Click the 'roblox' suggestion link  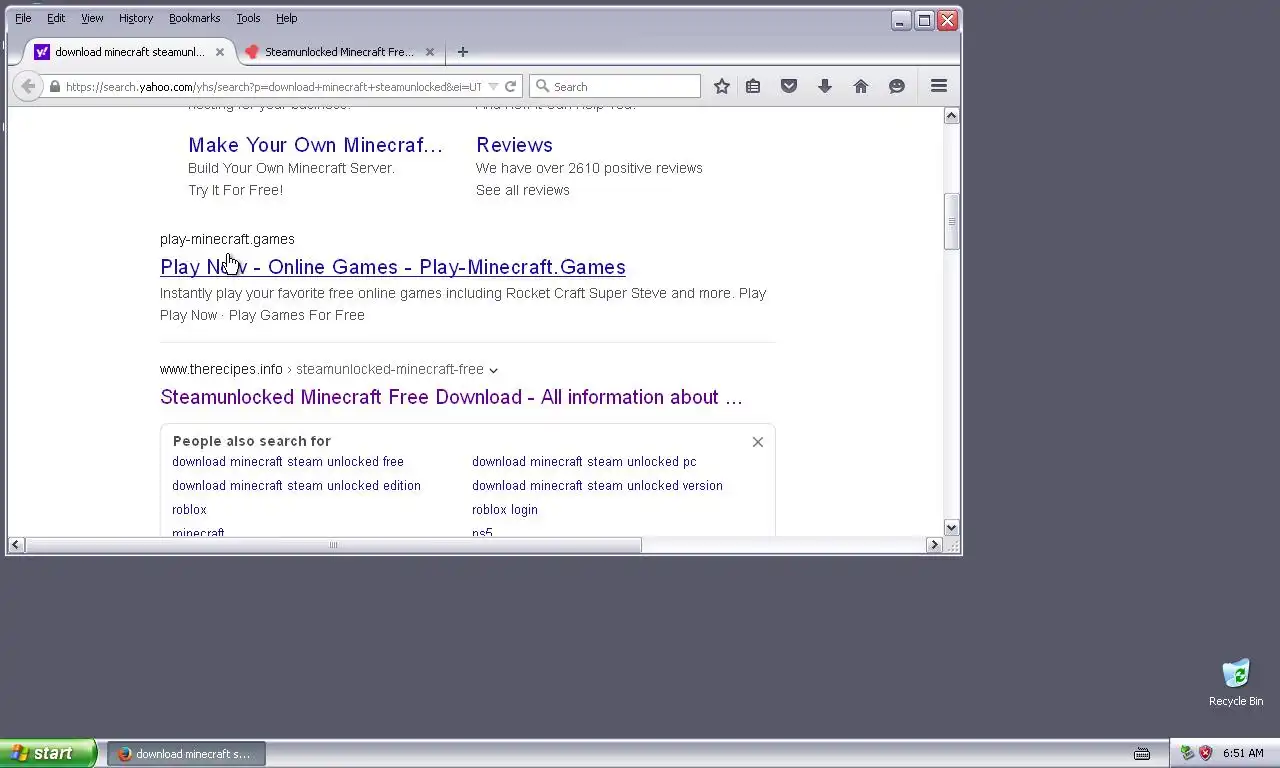[x=189, y=510]
